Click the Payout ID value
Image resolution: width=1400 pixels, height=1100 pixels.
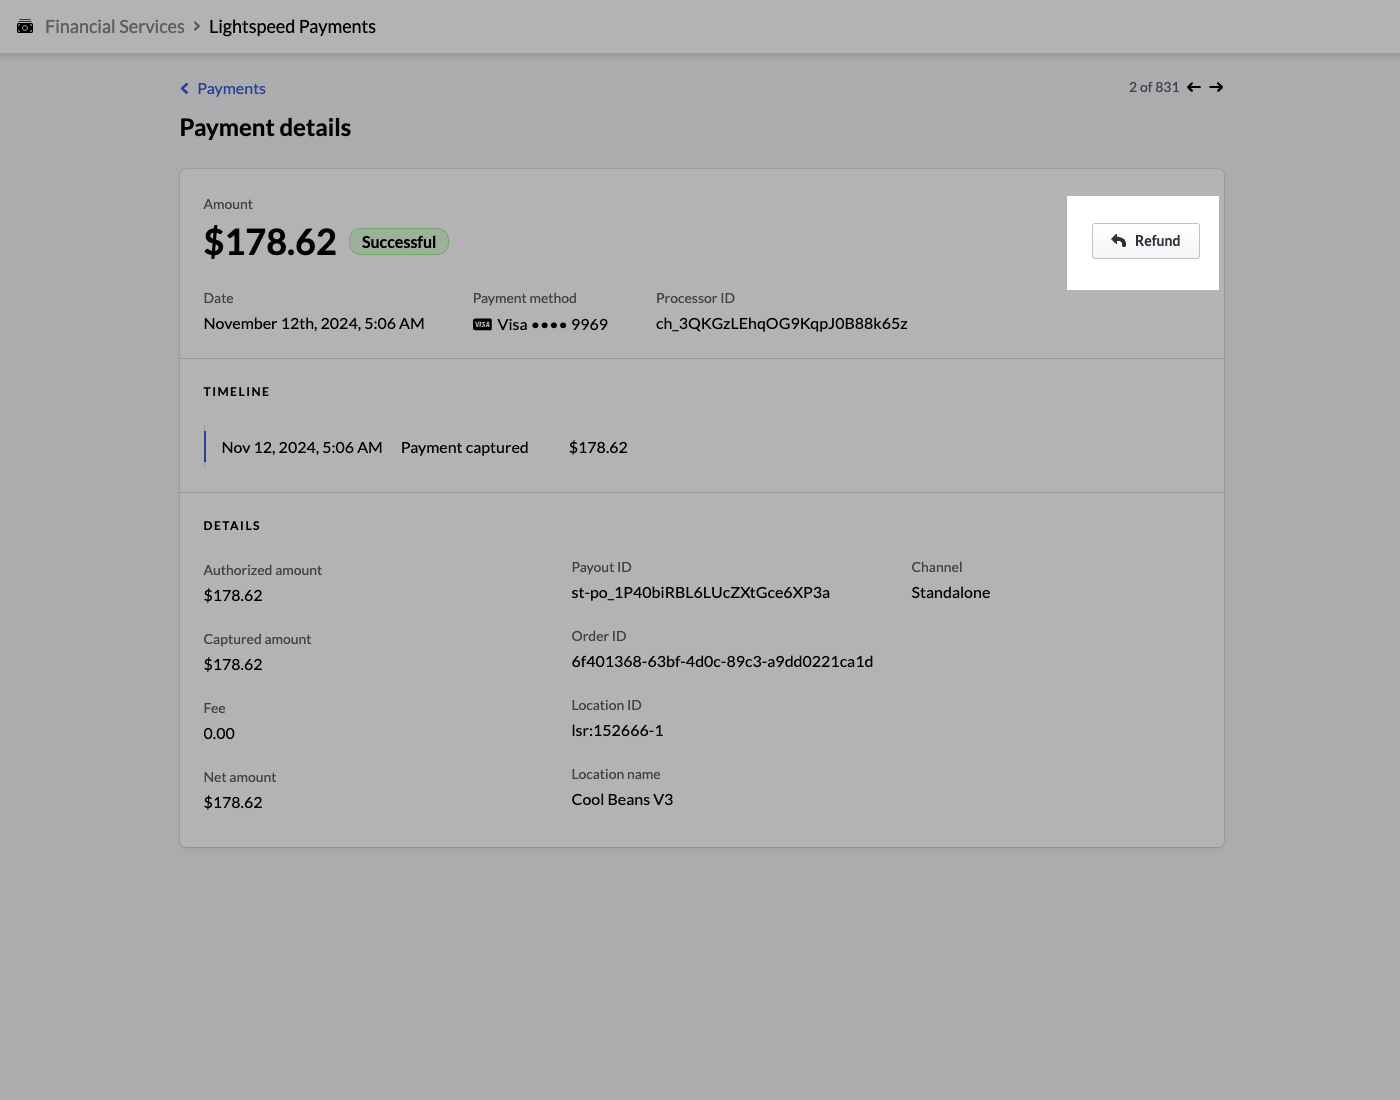tap(700, 593)
